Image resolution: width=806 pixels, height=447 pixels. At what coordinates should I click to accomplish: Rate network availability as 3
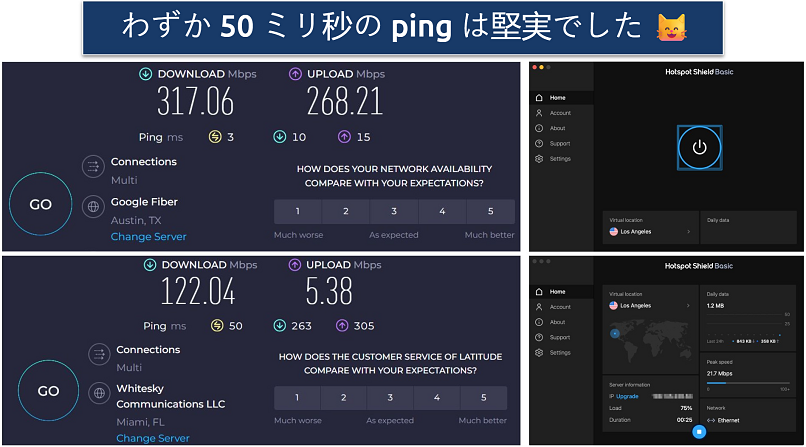pyautogui.click(x=394, y=212)
